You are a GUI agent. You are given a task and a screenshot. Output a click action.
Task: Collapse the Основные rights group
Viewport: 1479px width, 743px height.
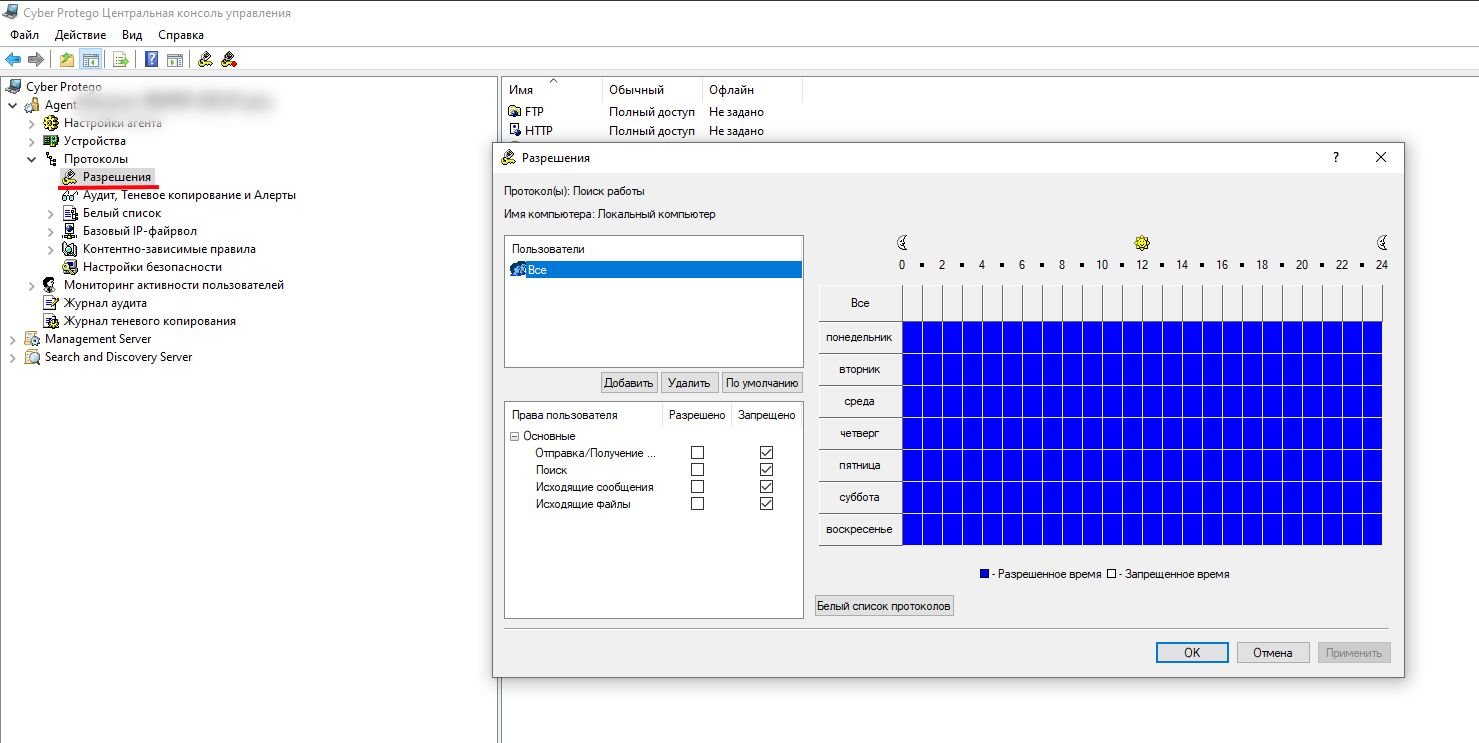point(515,436)
